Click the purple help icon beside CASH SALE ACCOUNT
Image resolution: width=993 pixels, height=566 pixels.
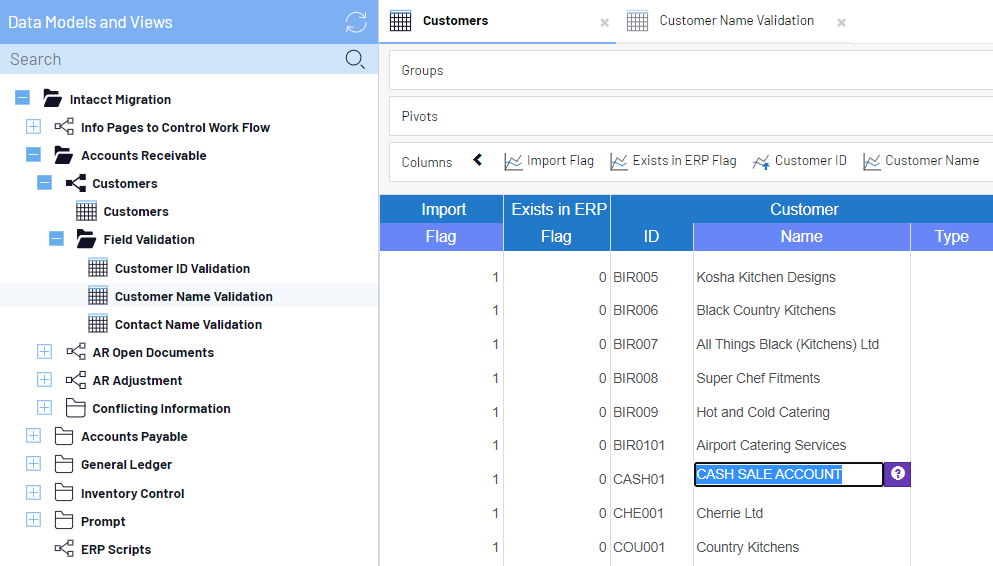[x=898, y=474]
